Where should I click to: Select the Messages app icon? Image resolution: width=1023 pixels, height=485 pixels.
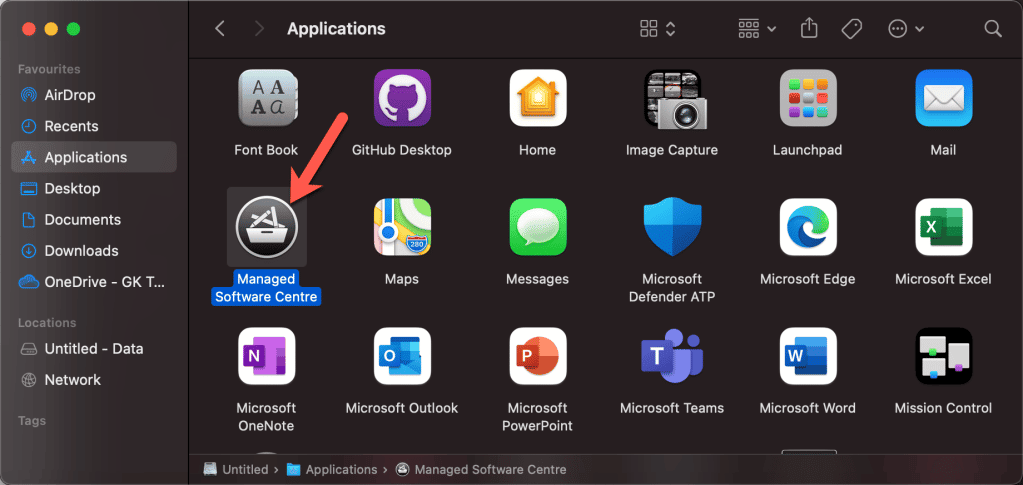click(x=538, y=227)
